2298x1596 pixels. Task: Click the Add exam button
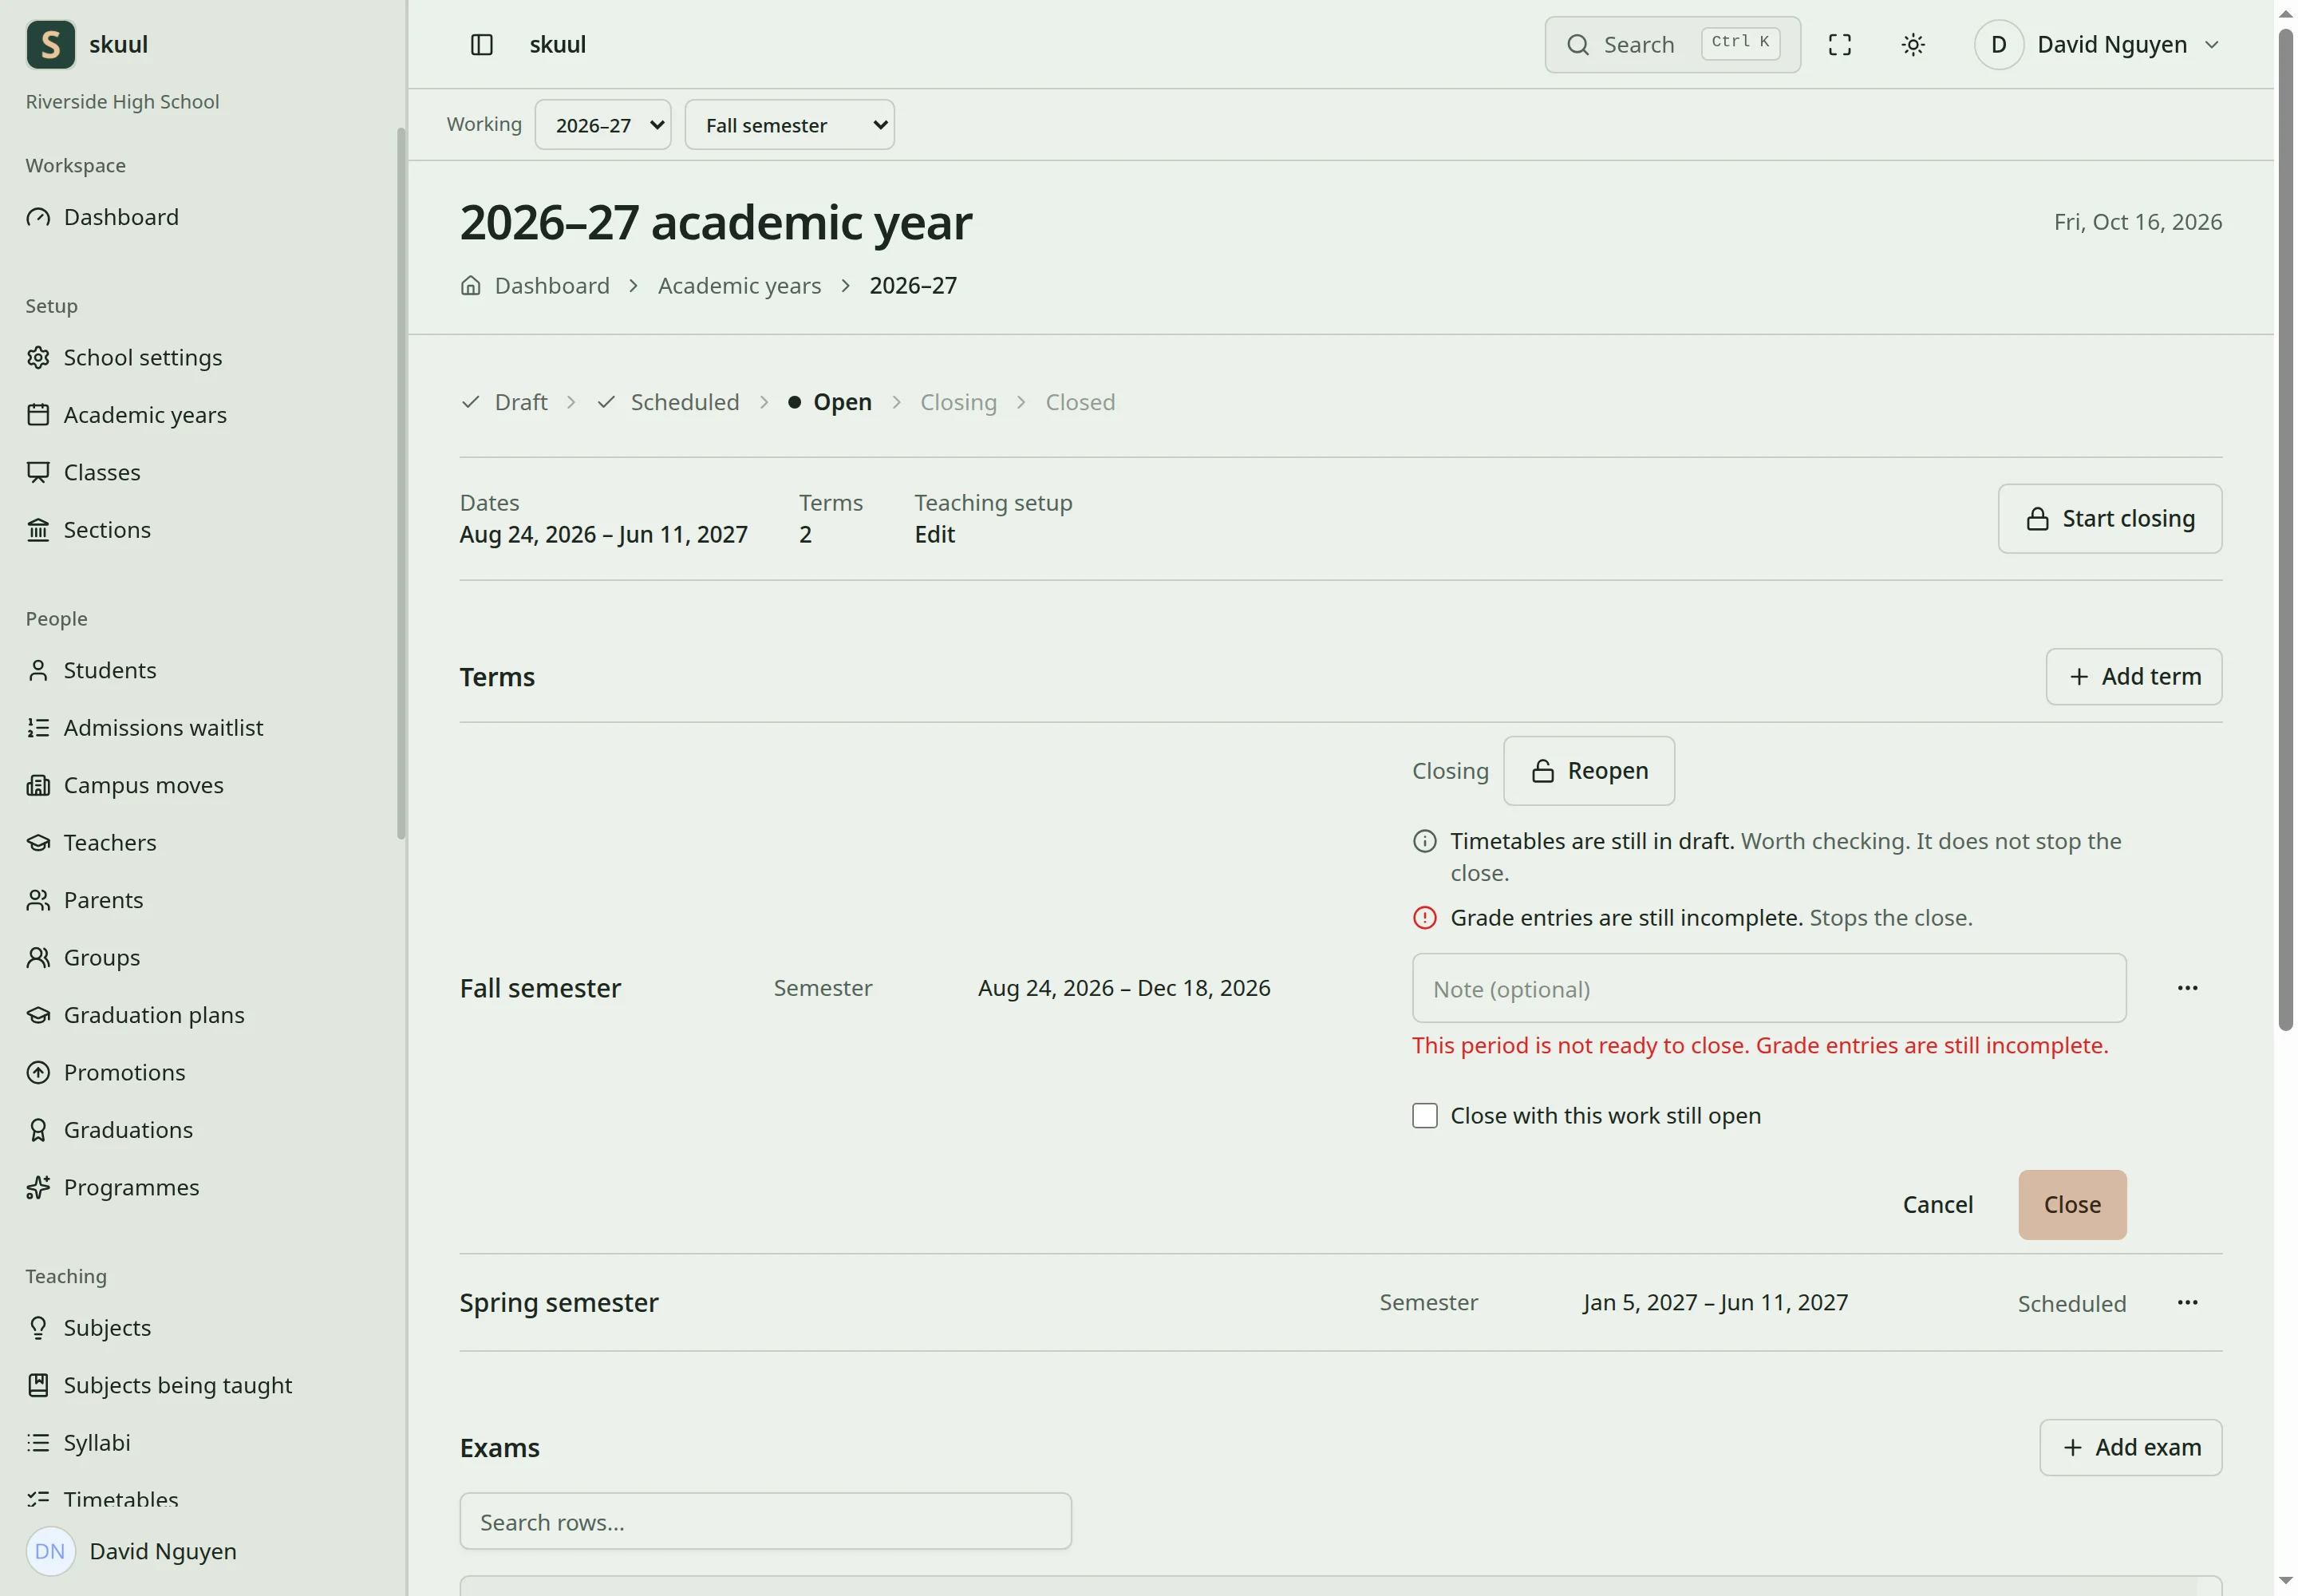2130,1448
